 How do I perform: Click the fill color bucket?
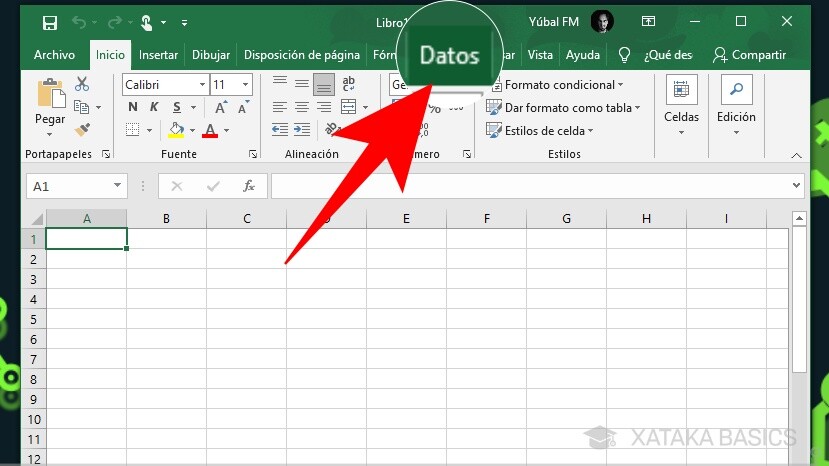(176, 130)
